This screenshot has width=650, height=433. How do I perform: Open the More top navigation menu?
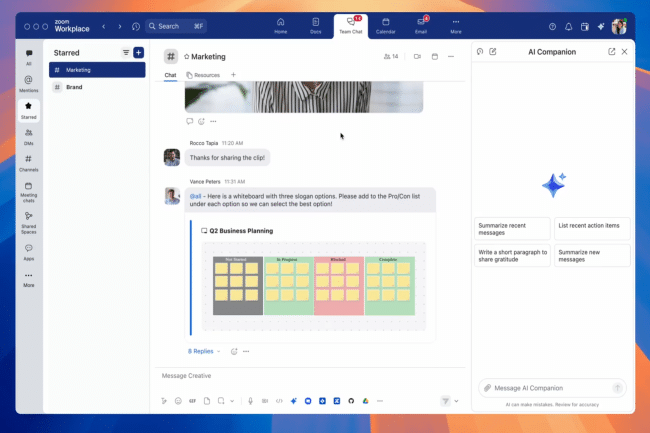(456, 26)
